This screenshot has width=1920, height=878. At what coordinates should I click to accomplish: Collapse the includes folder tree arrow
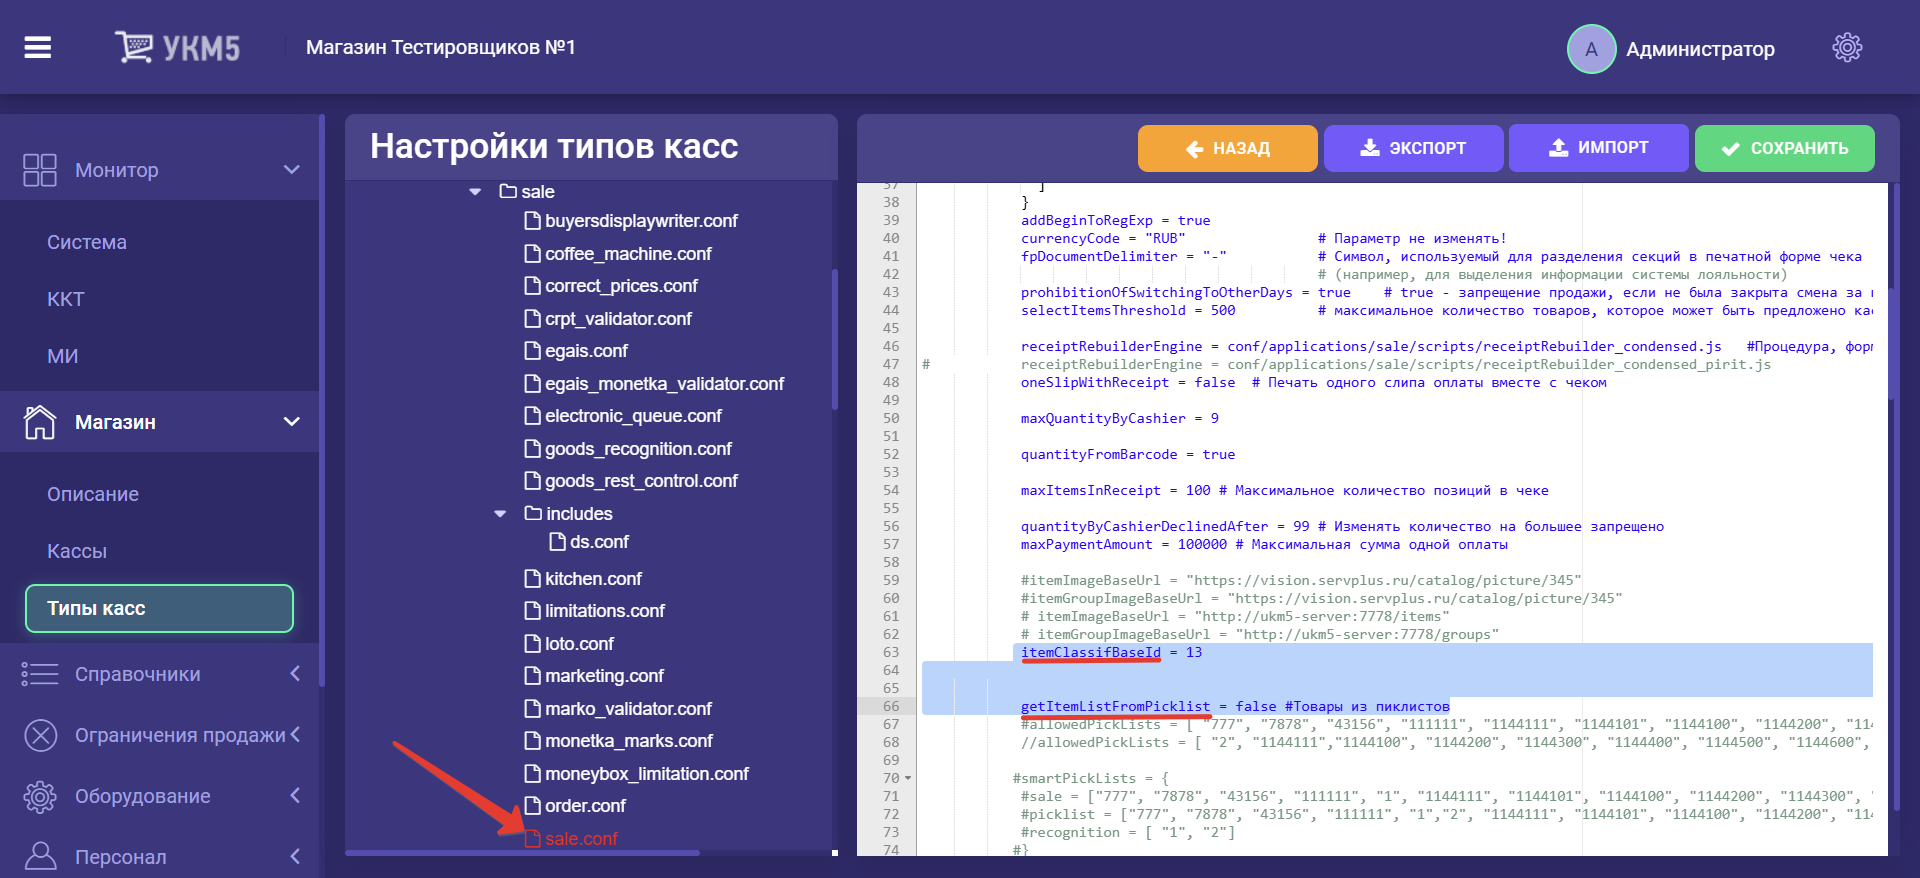[500, 514]
